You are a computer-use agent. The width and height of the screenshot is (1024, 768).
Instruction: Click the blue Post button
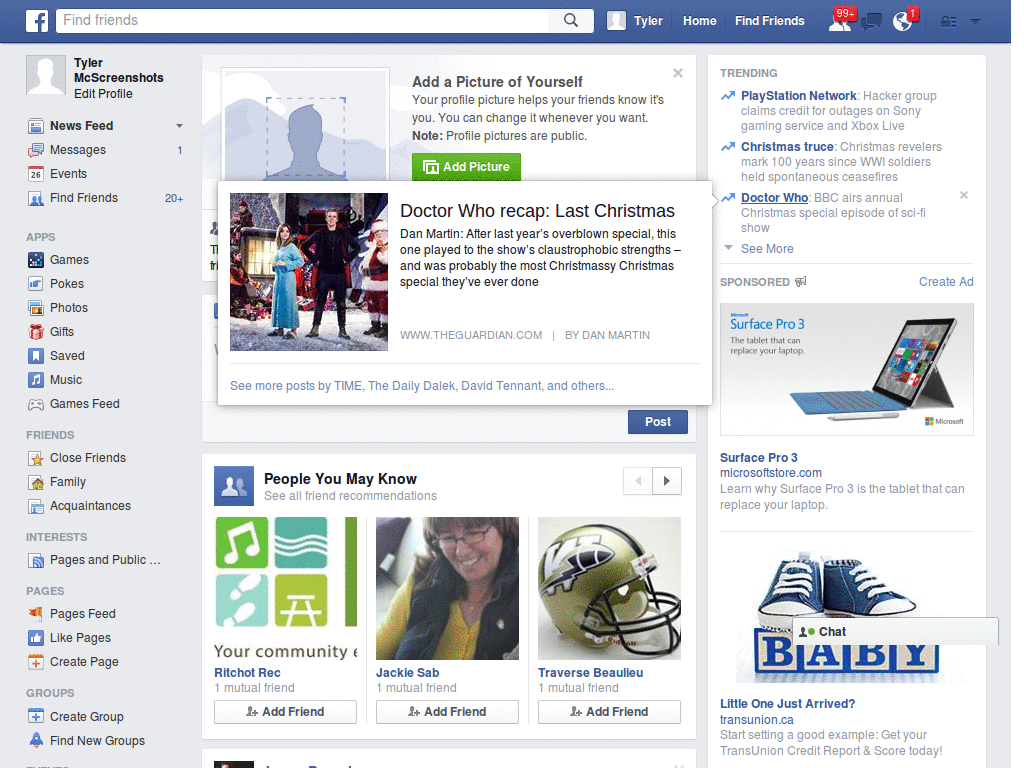pos(658,422)
